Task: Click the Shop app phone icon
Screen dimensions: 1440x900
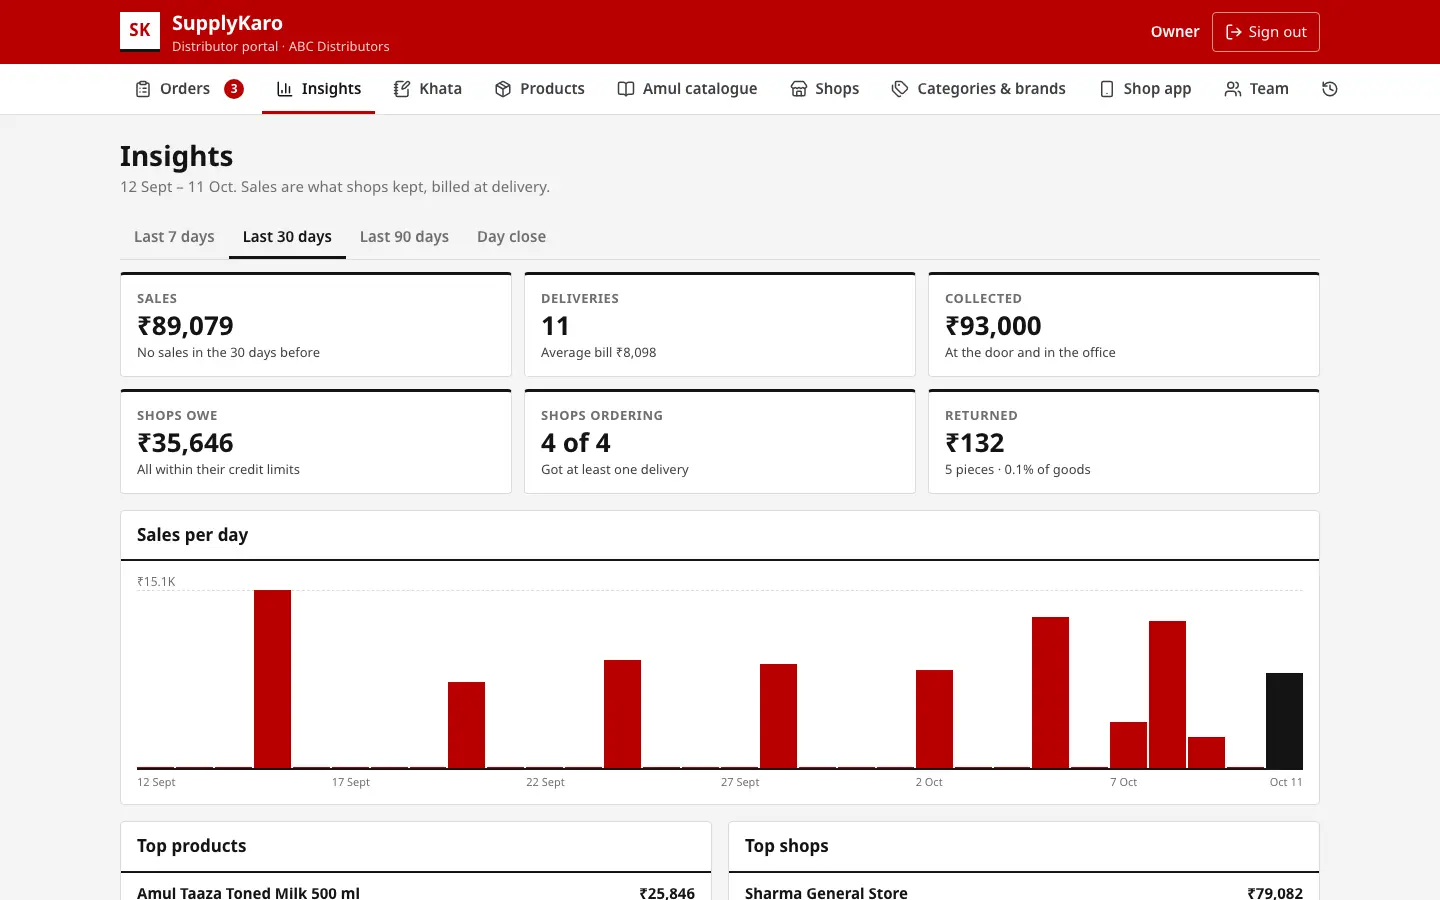Action: (x=1107, y=89)
